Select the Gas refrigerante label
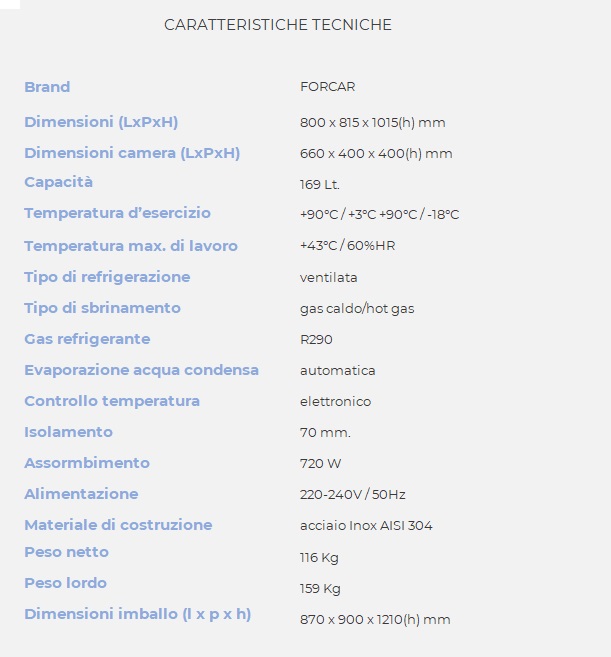 pyautogui.click(x=87, y=339)
